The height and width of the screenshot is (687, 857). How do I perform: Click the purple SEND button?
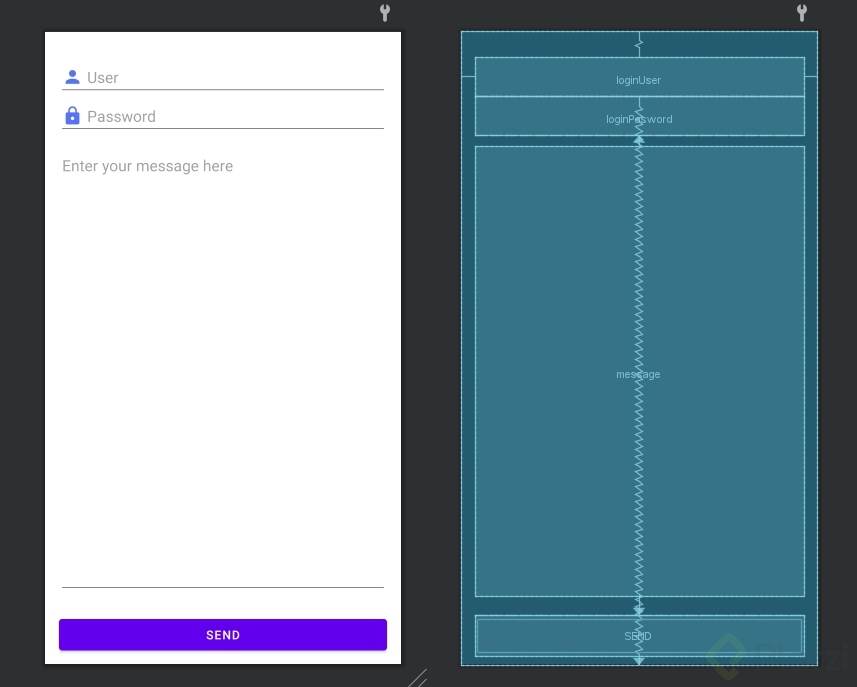pyautogui.click(x=223, y=635)
